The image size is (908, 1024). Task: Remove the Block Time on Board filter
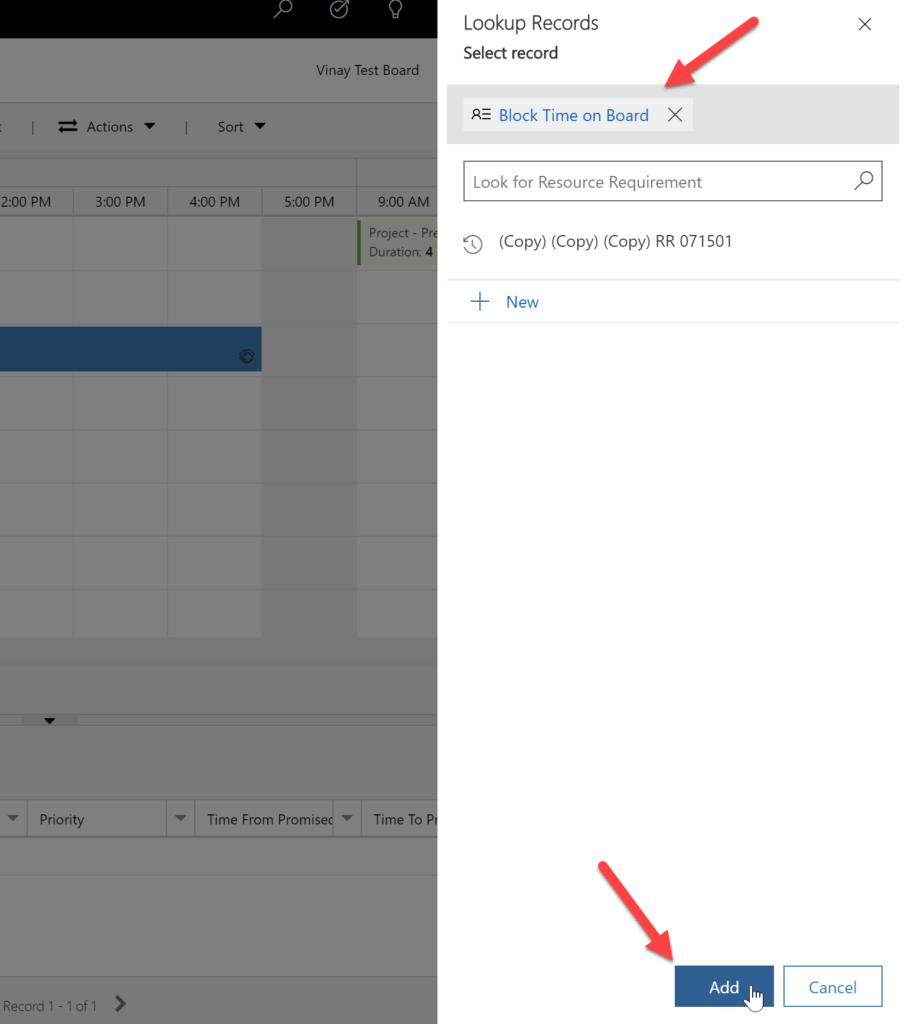point(675,114)
